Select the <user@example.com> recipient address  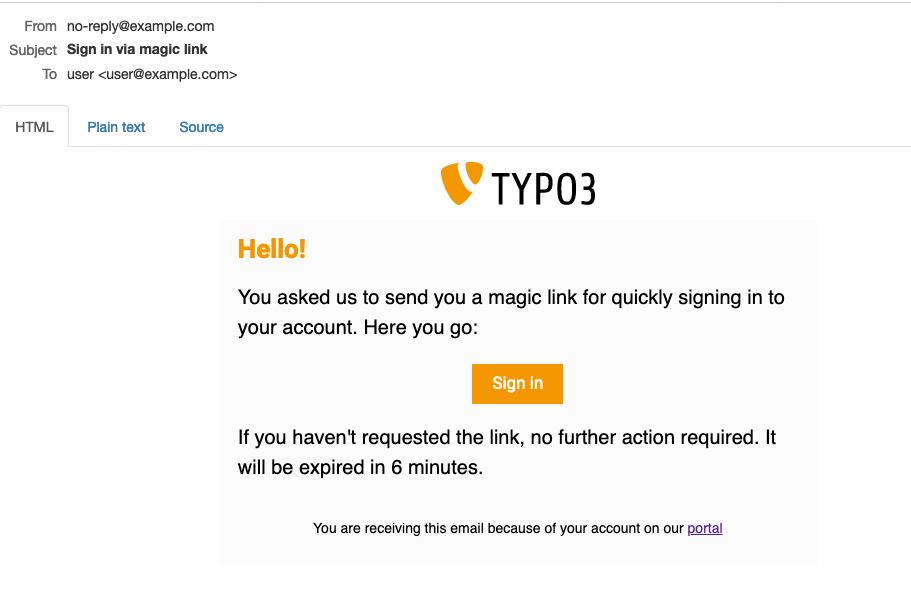coord(167,74)
